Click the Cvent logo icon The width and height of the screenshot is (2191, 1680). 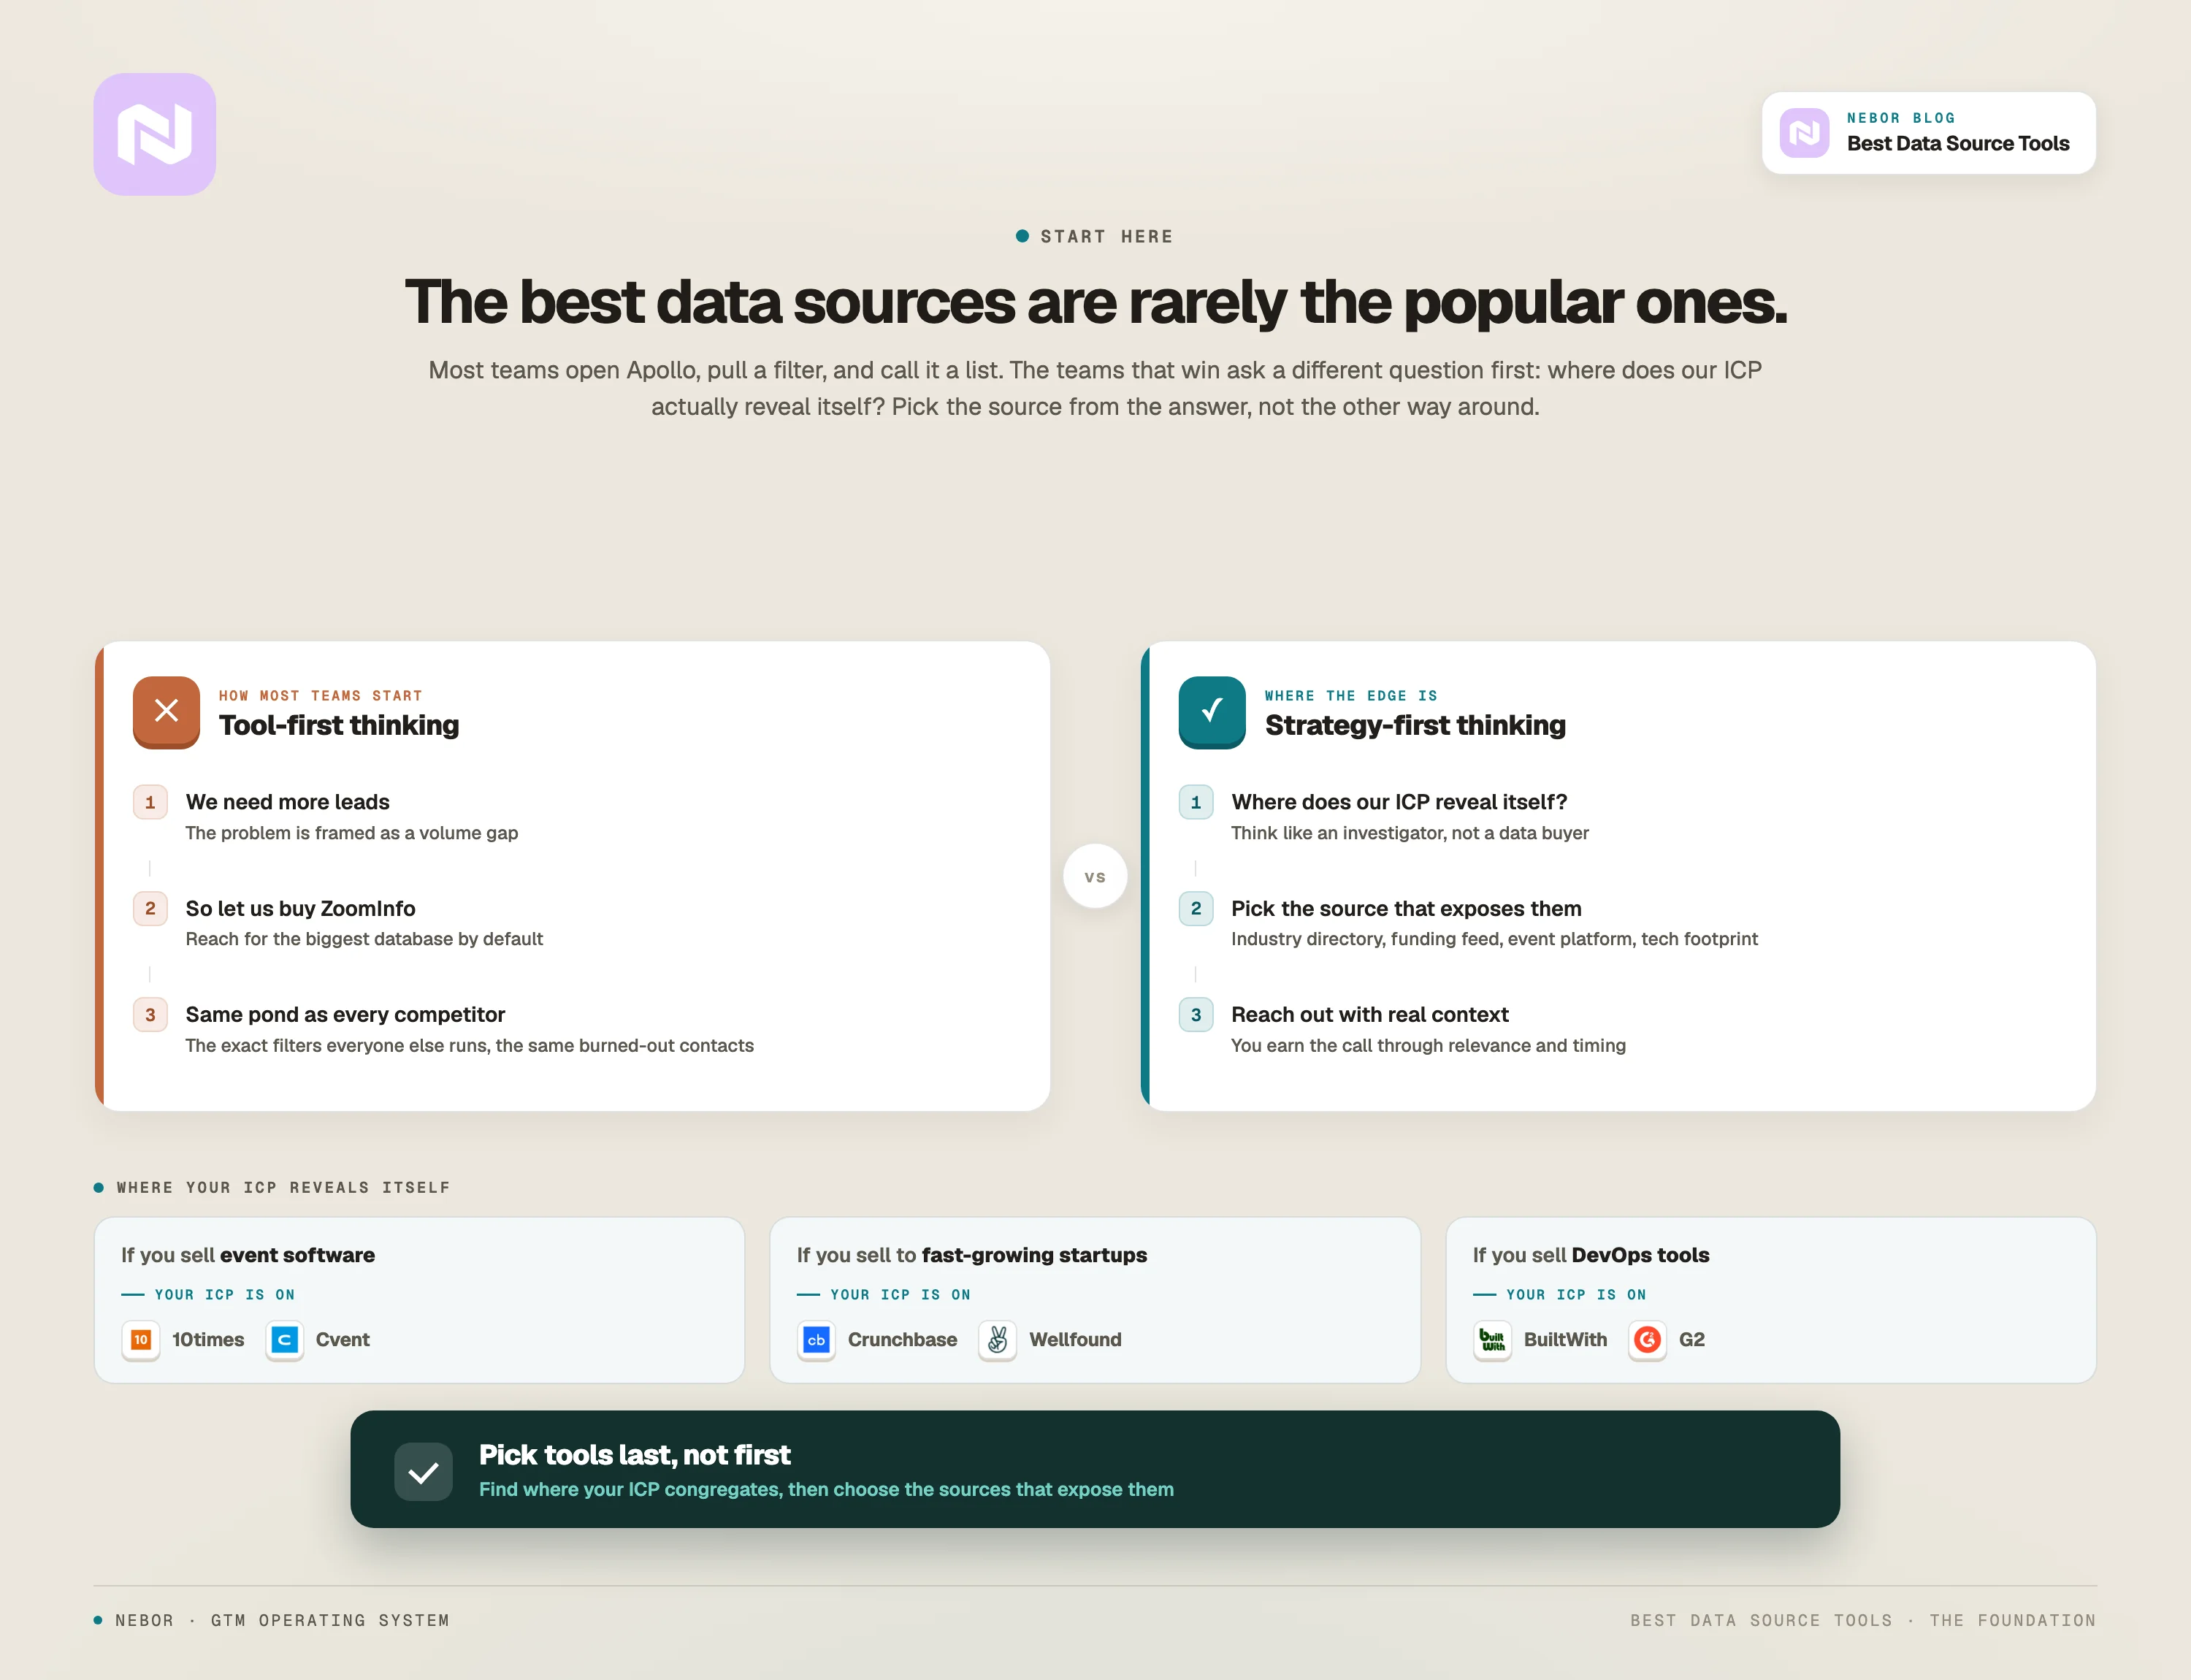coord(285,1340)
